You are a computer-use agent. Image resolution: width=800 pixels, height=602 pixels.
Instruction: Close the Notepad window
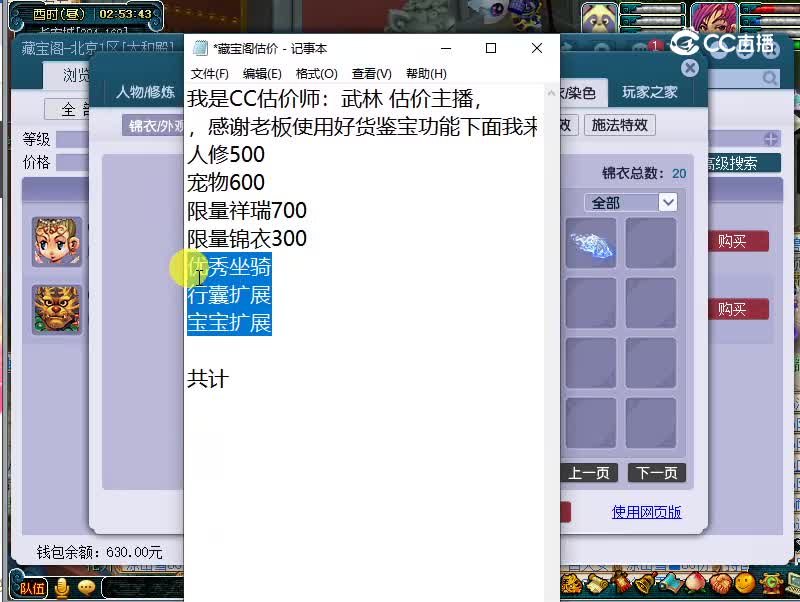[537, 48]
